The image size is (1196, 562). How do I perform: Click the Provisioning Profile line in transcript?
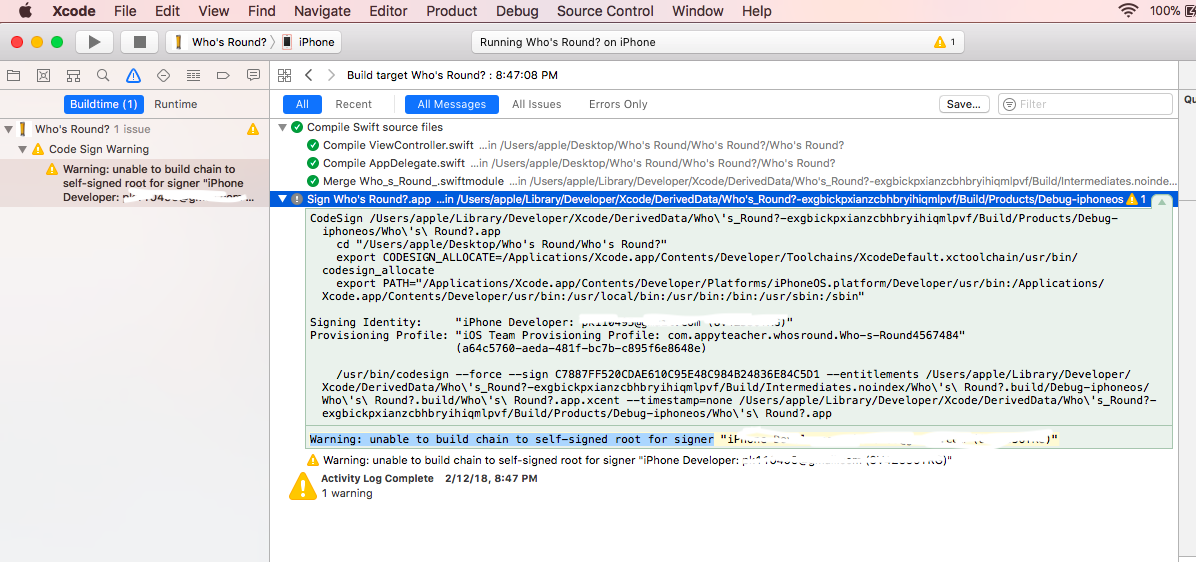[638, 336]
